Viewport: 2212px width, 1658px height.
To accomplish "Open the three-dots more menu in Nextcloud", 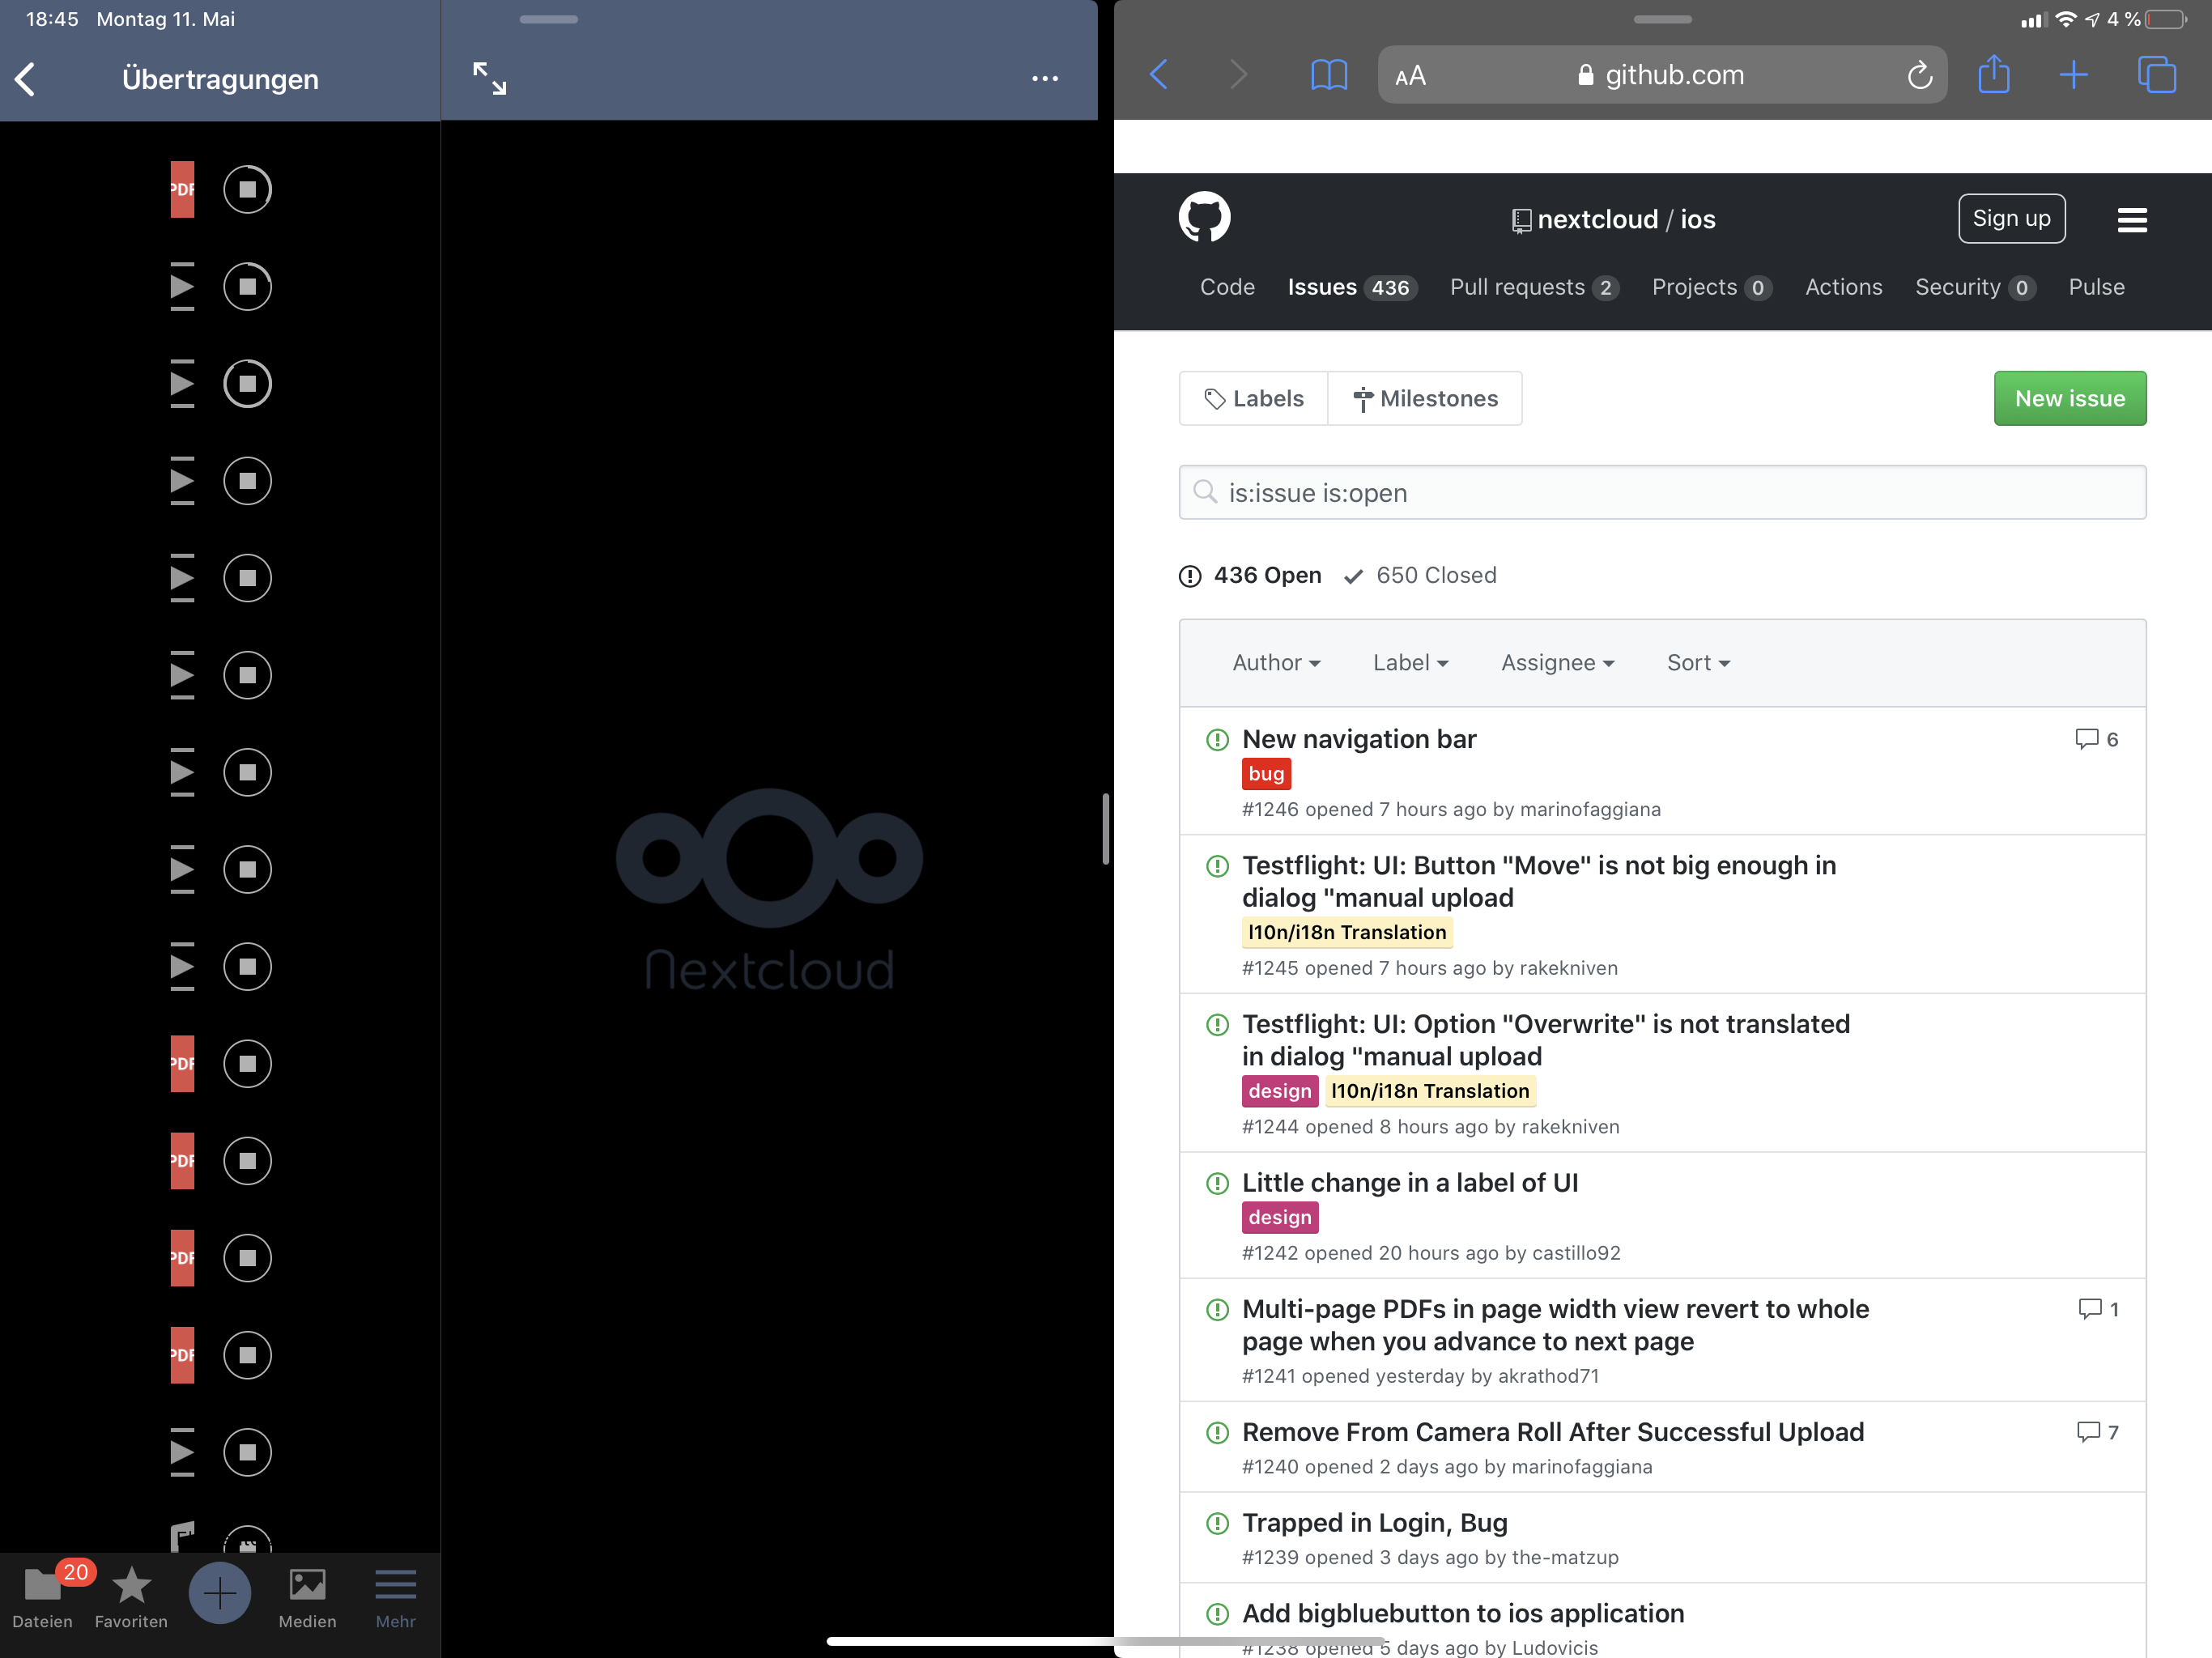I will (1045, 78).
